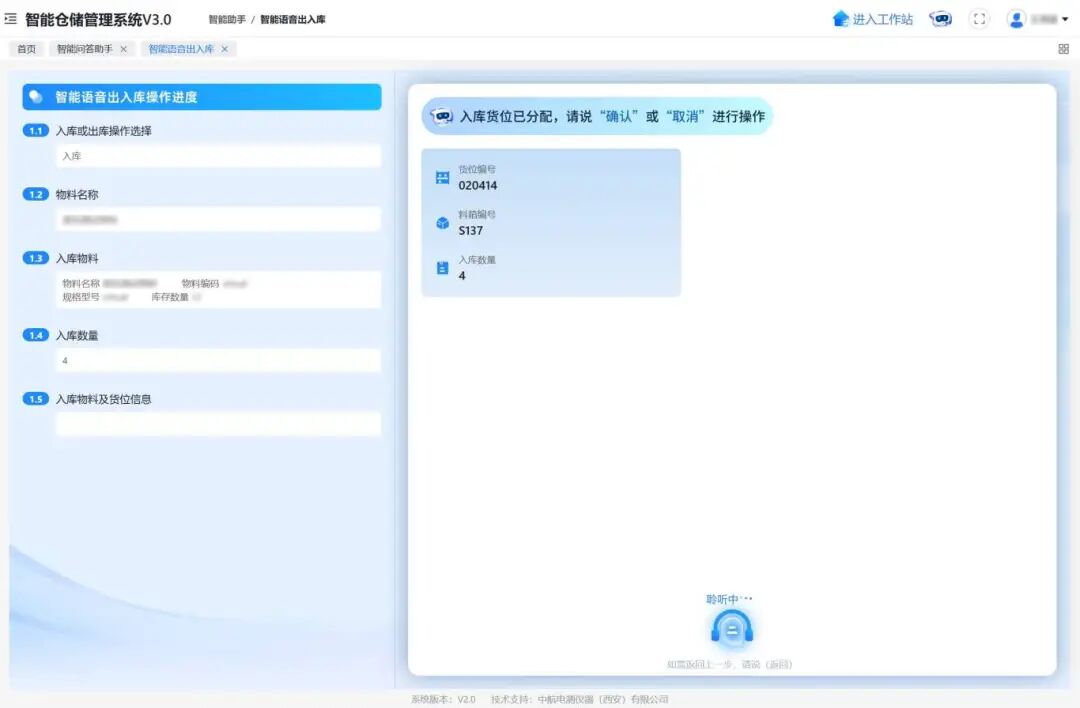Click 智能助手 breadcrumb
This screenshot has height=708, width=1080.
[x=227, y=19]
